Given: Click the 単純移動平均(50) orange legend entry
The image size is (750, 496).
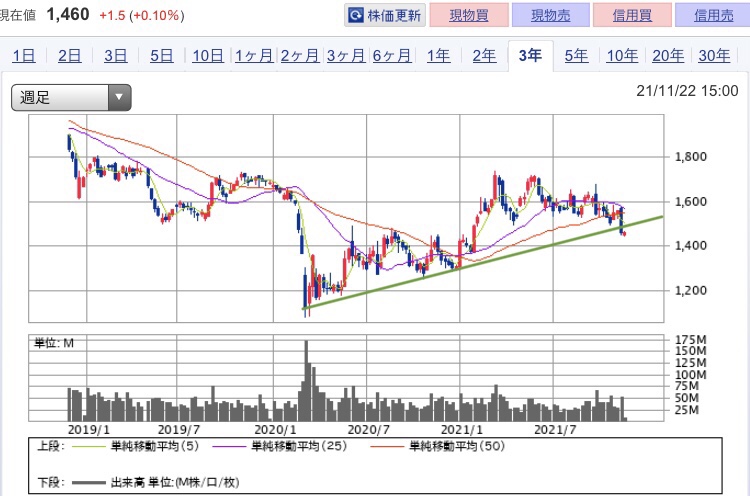Looking at the screenshot, I should coord(437,446).
